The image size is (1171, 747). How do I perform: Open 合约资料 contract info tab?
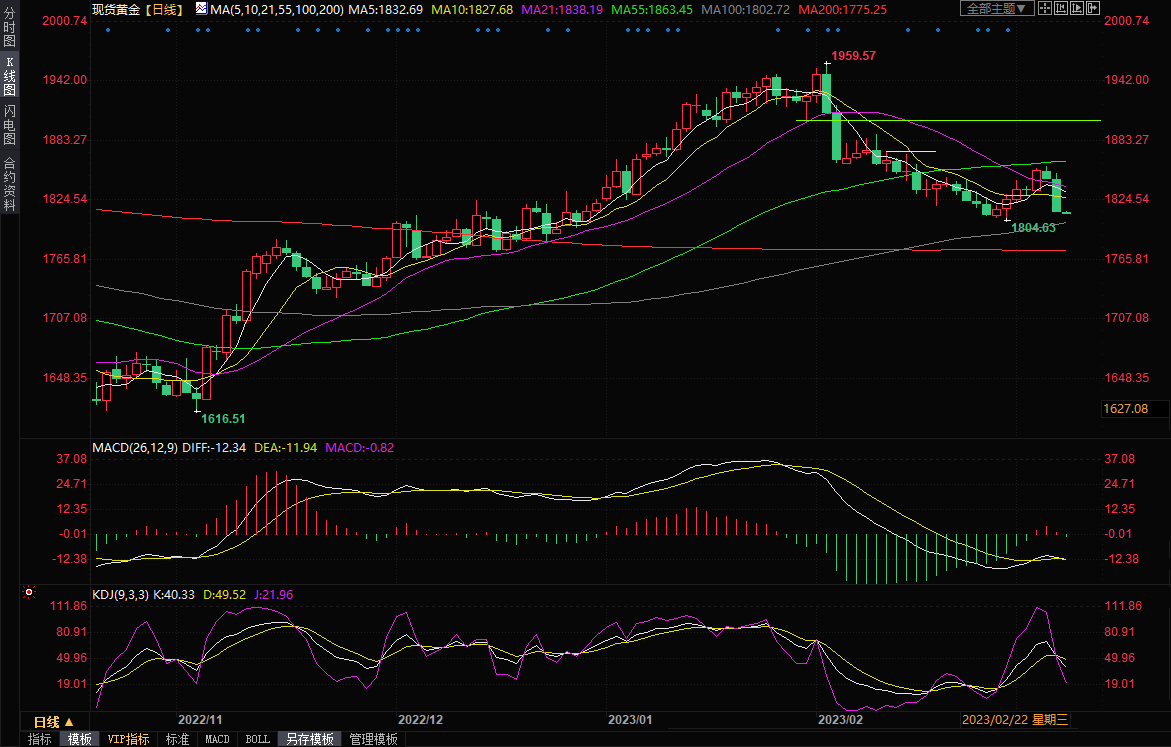[x=9, y=184]
